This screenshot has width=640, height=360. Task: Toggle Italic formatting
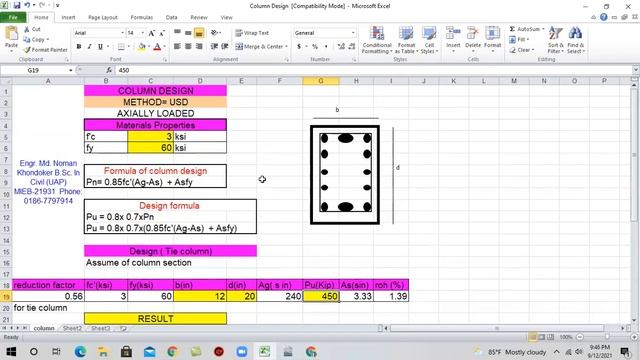[89, 47]
